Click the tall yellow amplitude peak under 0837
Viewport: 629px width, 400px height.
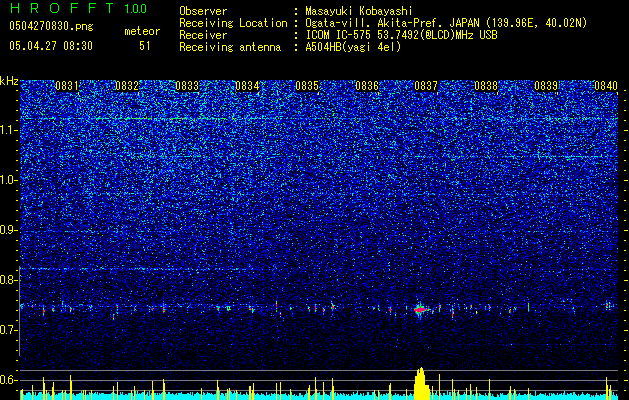pos(421,384)
